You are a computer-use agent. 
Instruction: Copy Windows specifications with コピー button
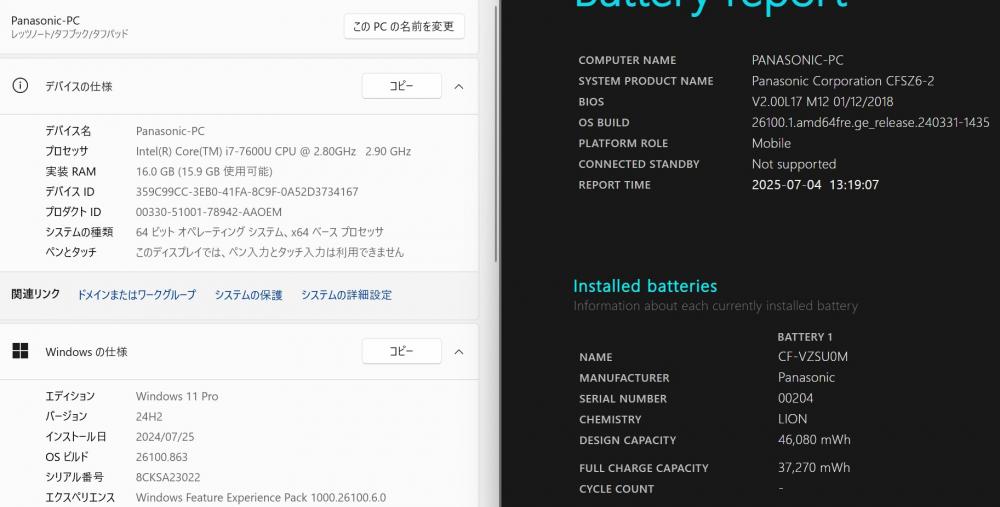click(402, 351)
